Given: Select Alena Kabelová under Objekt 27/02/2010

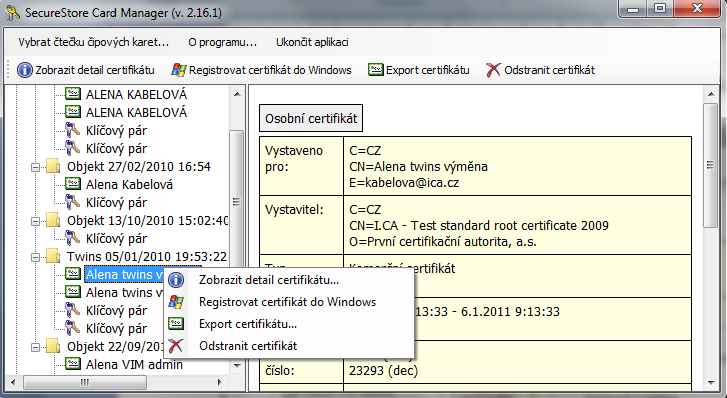Looking at the screenshot, I should coord(129,185).
